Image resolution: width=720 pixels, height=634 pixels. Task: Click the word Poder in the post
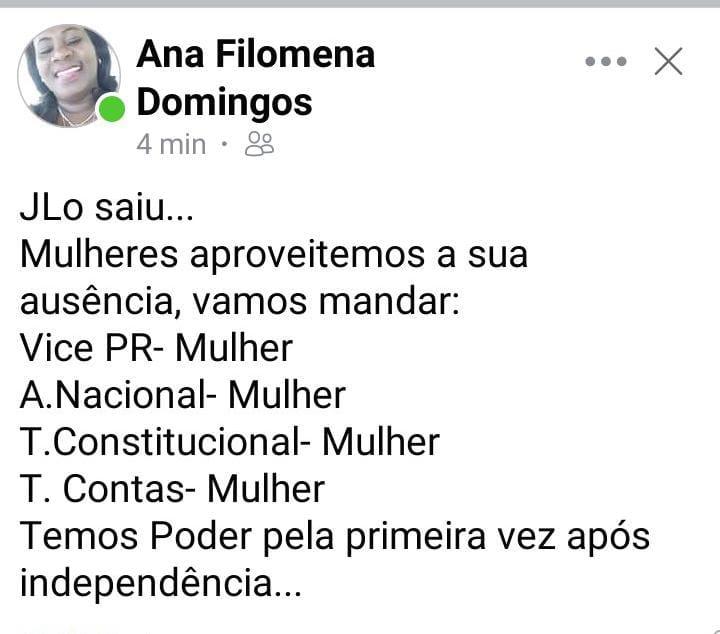pyautogui.click(x=201, y=536)
